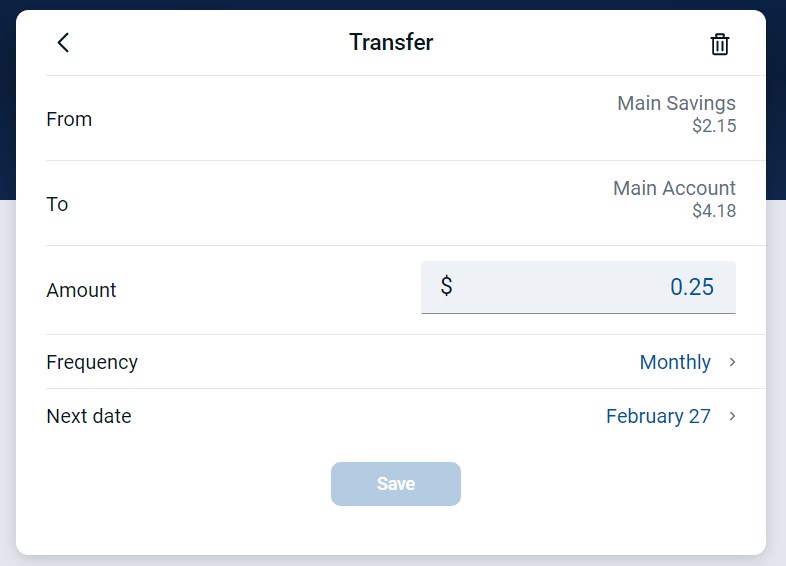Image resolution: width=786 pixels, height=566 pixels.
Task: Go back using the left arrow icon
Action: point(63,43)
